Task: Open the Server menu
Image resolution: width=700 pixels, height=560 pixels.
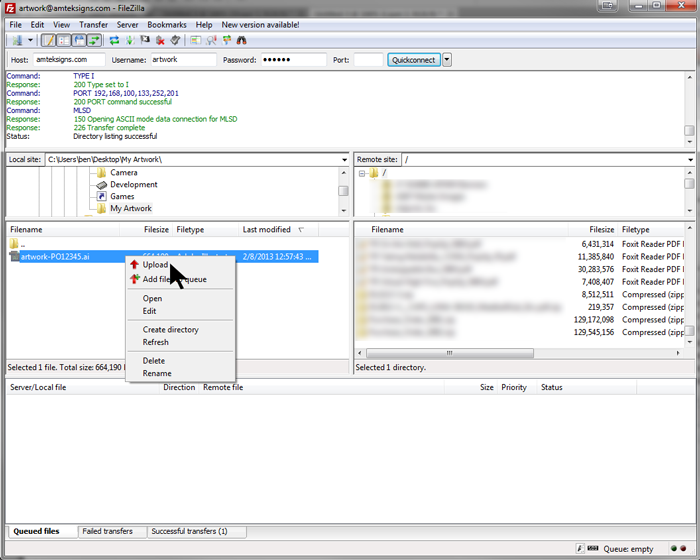Action: point(128,25)
